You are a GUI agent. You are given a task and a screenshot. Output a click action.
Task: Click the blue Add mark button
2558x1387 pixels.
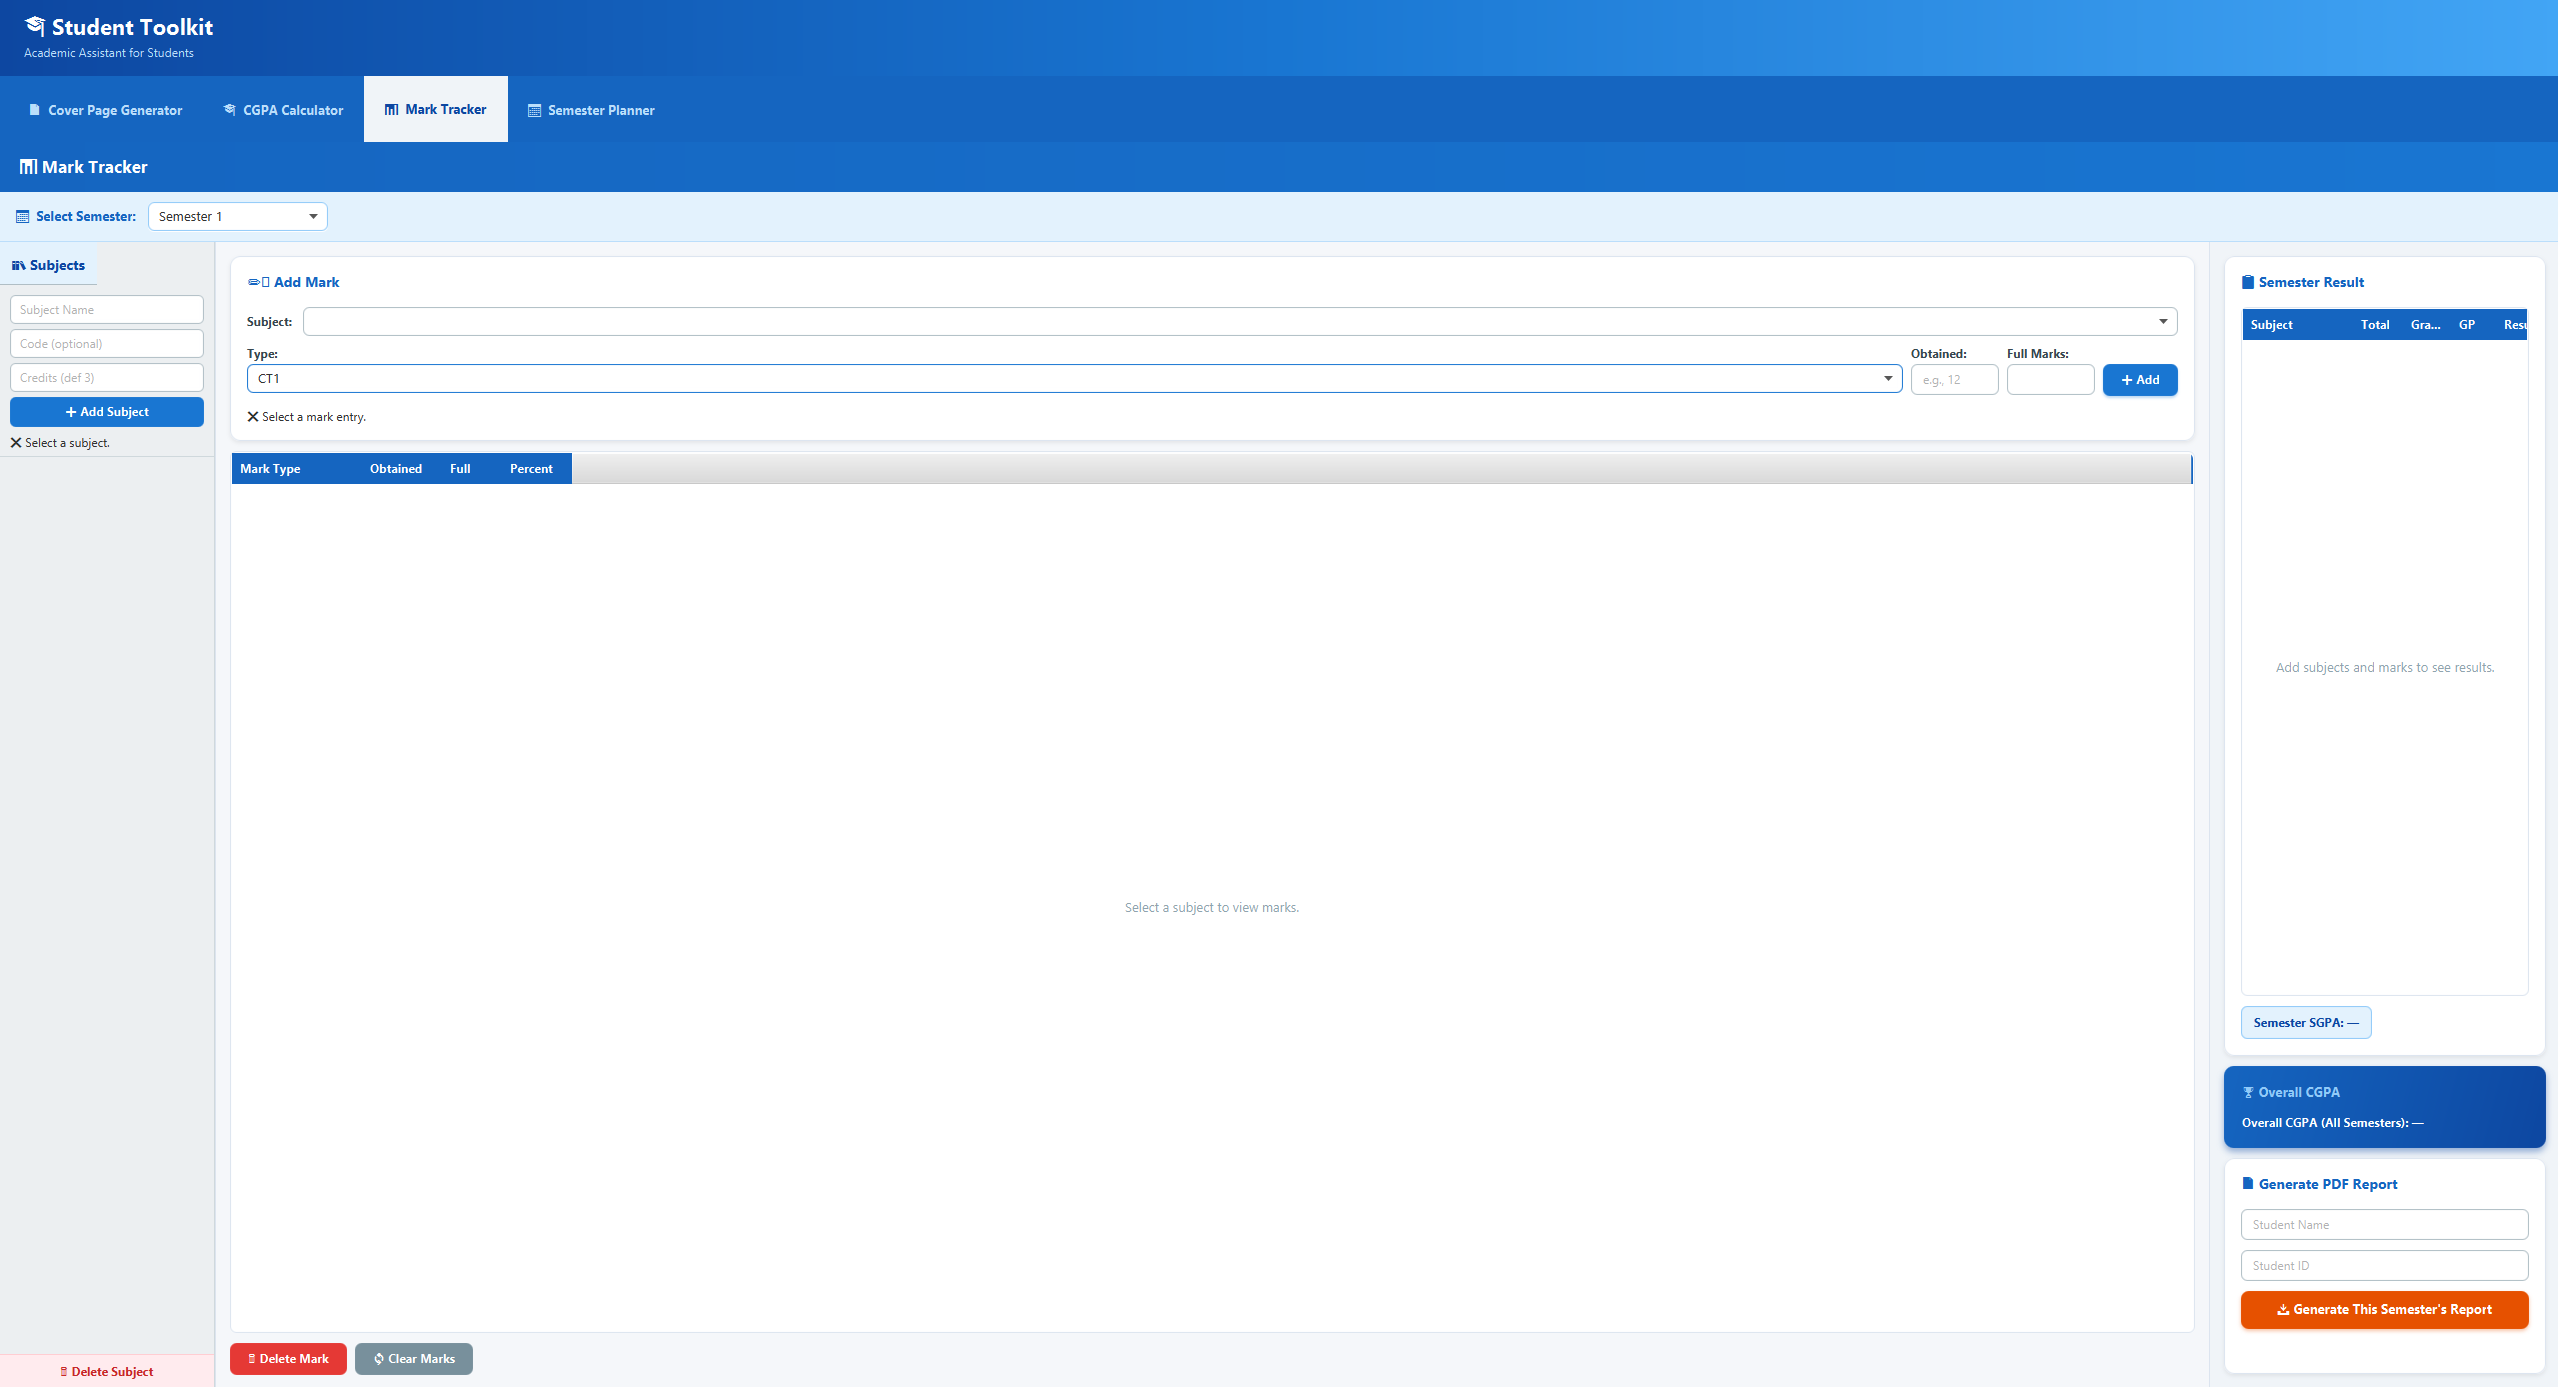pos(2140,380)
